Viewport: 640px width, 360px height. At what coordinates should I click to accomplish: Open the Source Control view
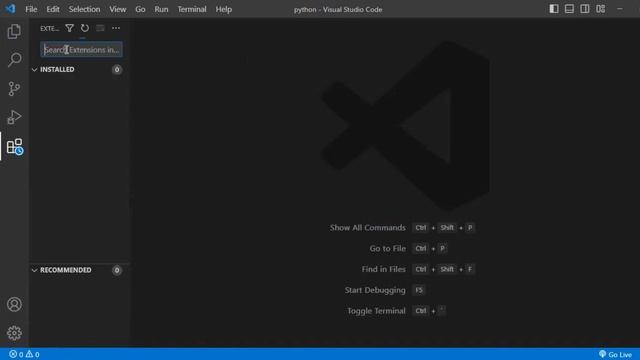tap(14, 89)
